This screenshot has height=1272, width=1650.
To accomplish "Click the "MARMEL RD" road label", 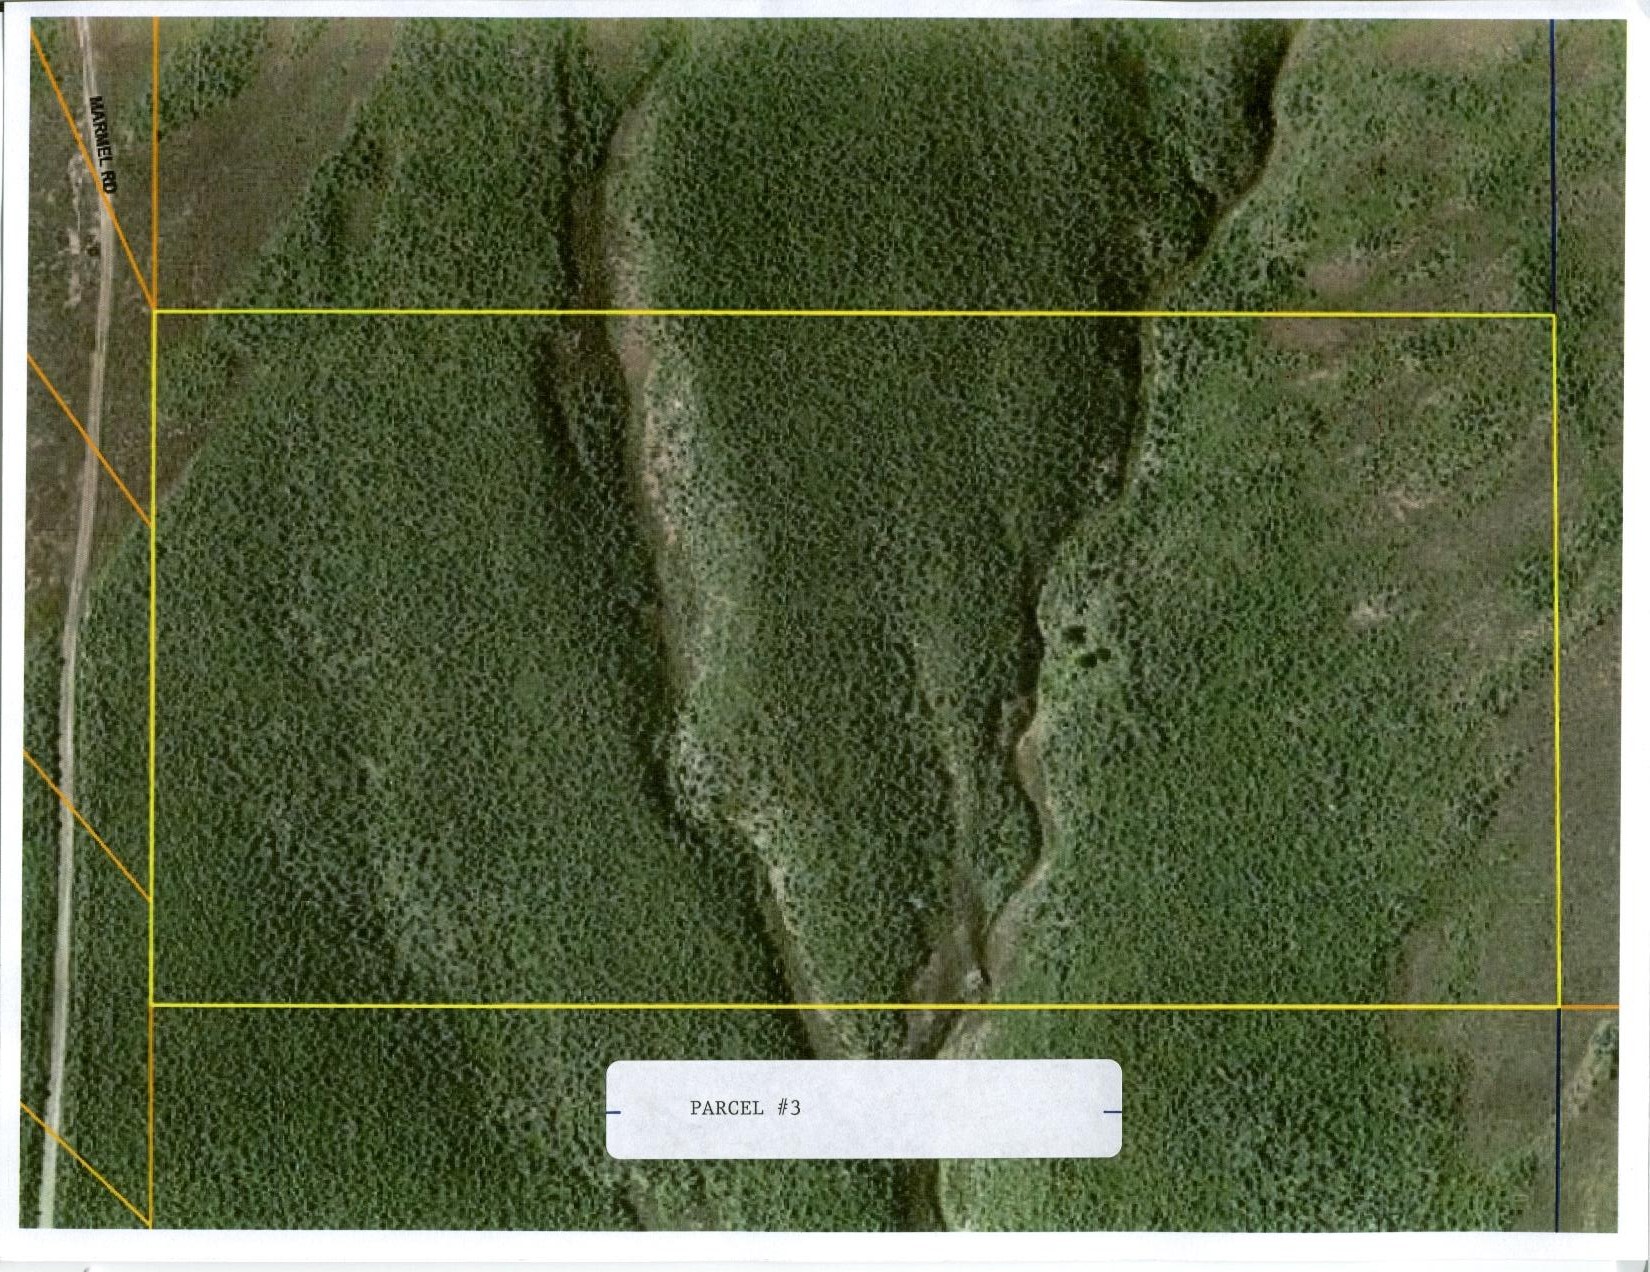I will tap(103, 145).
